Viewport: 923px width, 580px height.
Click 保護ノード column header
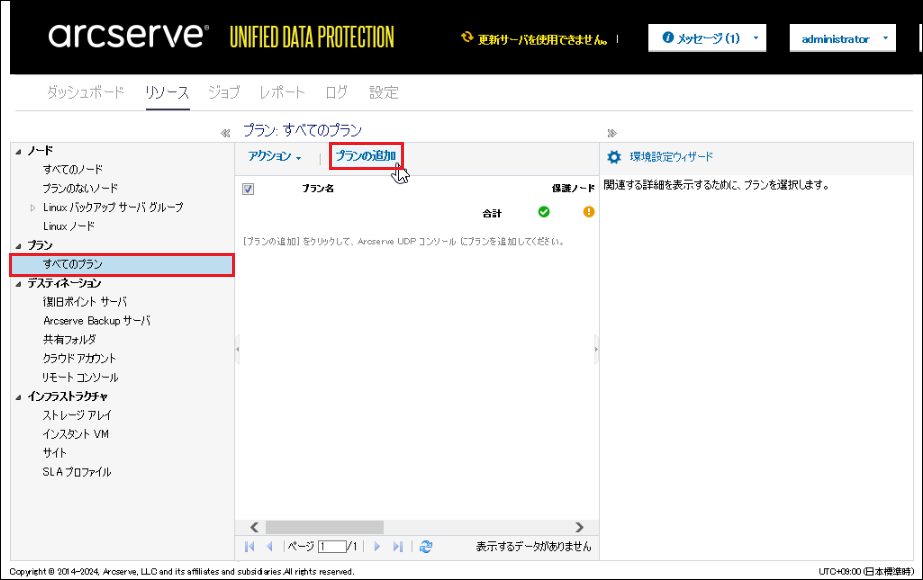573,188
